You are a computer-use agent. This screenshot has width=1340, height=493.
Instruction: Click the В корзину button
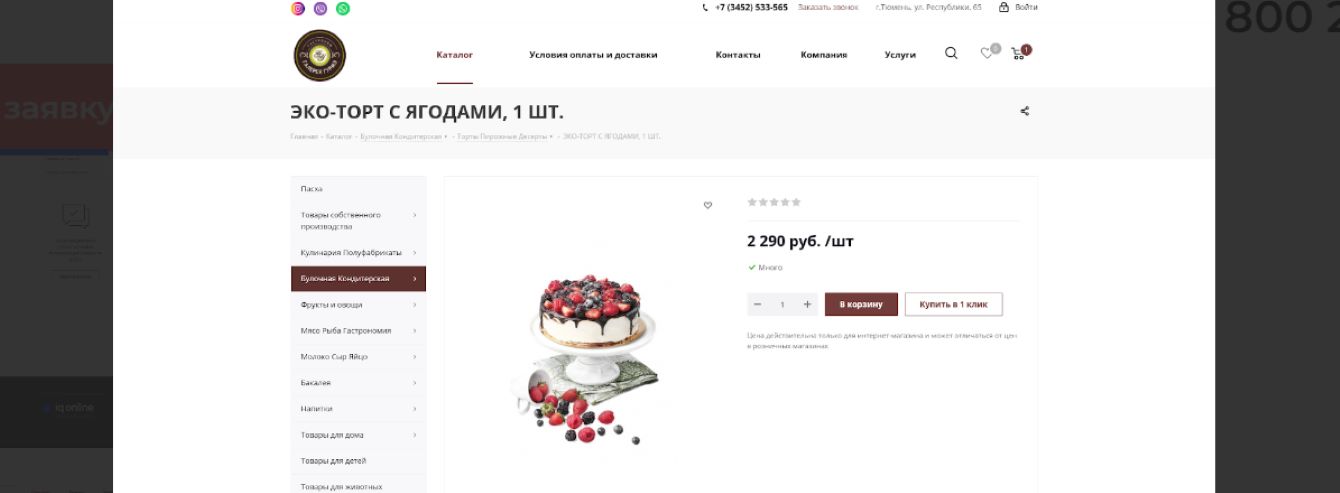coord(861,304)
